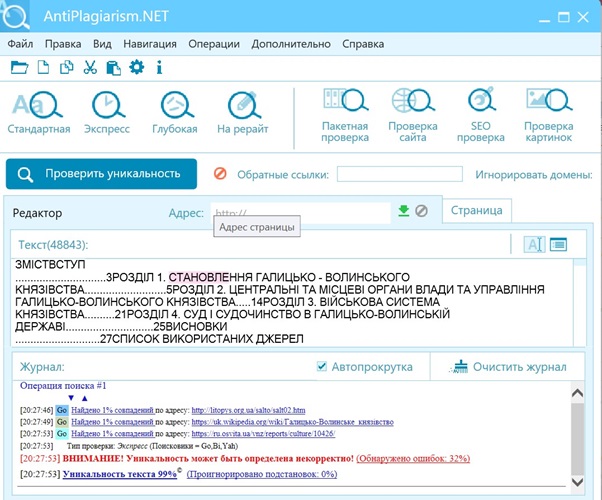602x500 pixels.
Task: Open Проверка сайта tool
Action: tap(413, 115)
